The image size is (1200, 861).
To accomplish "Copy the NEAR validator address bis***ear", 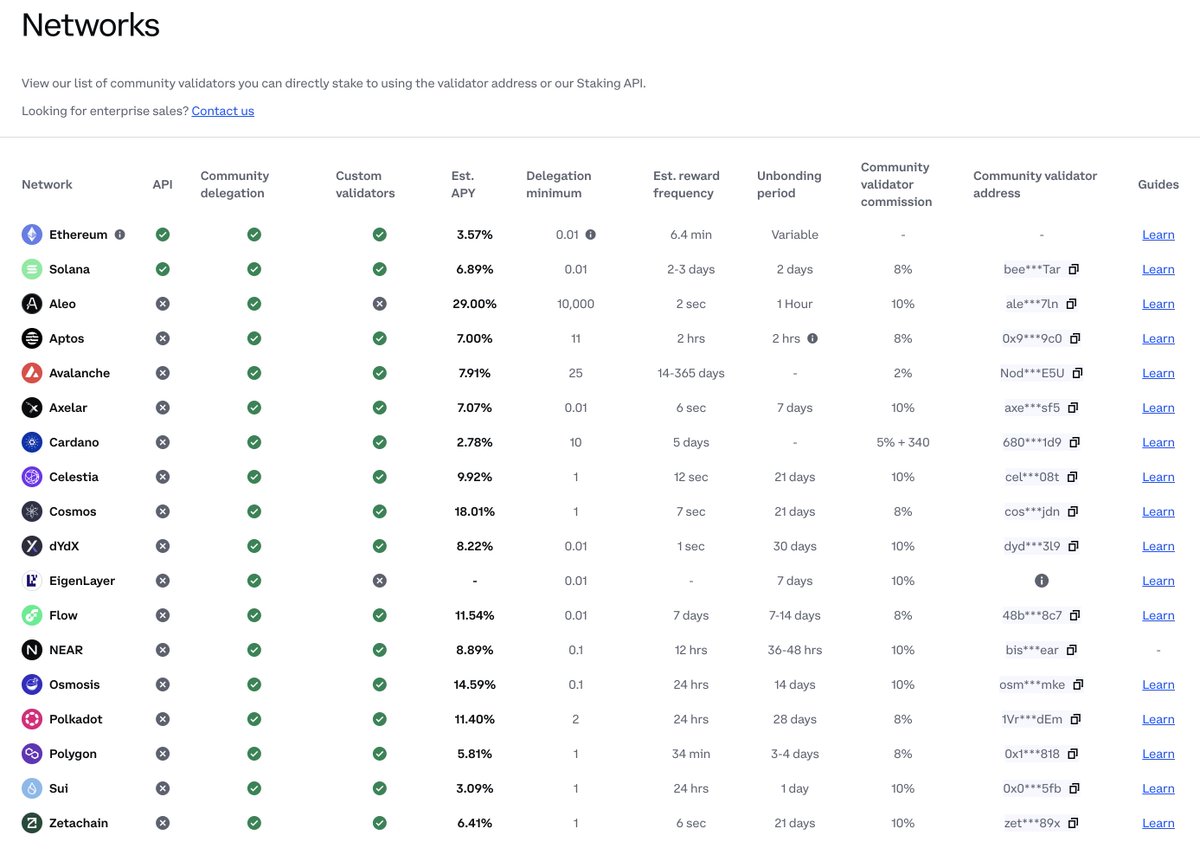I will pyautogui.click(x=1071, y=650).
